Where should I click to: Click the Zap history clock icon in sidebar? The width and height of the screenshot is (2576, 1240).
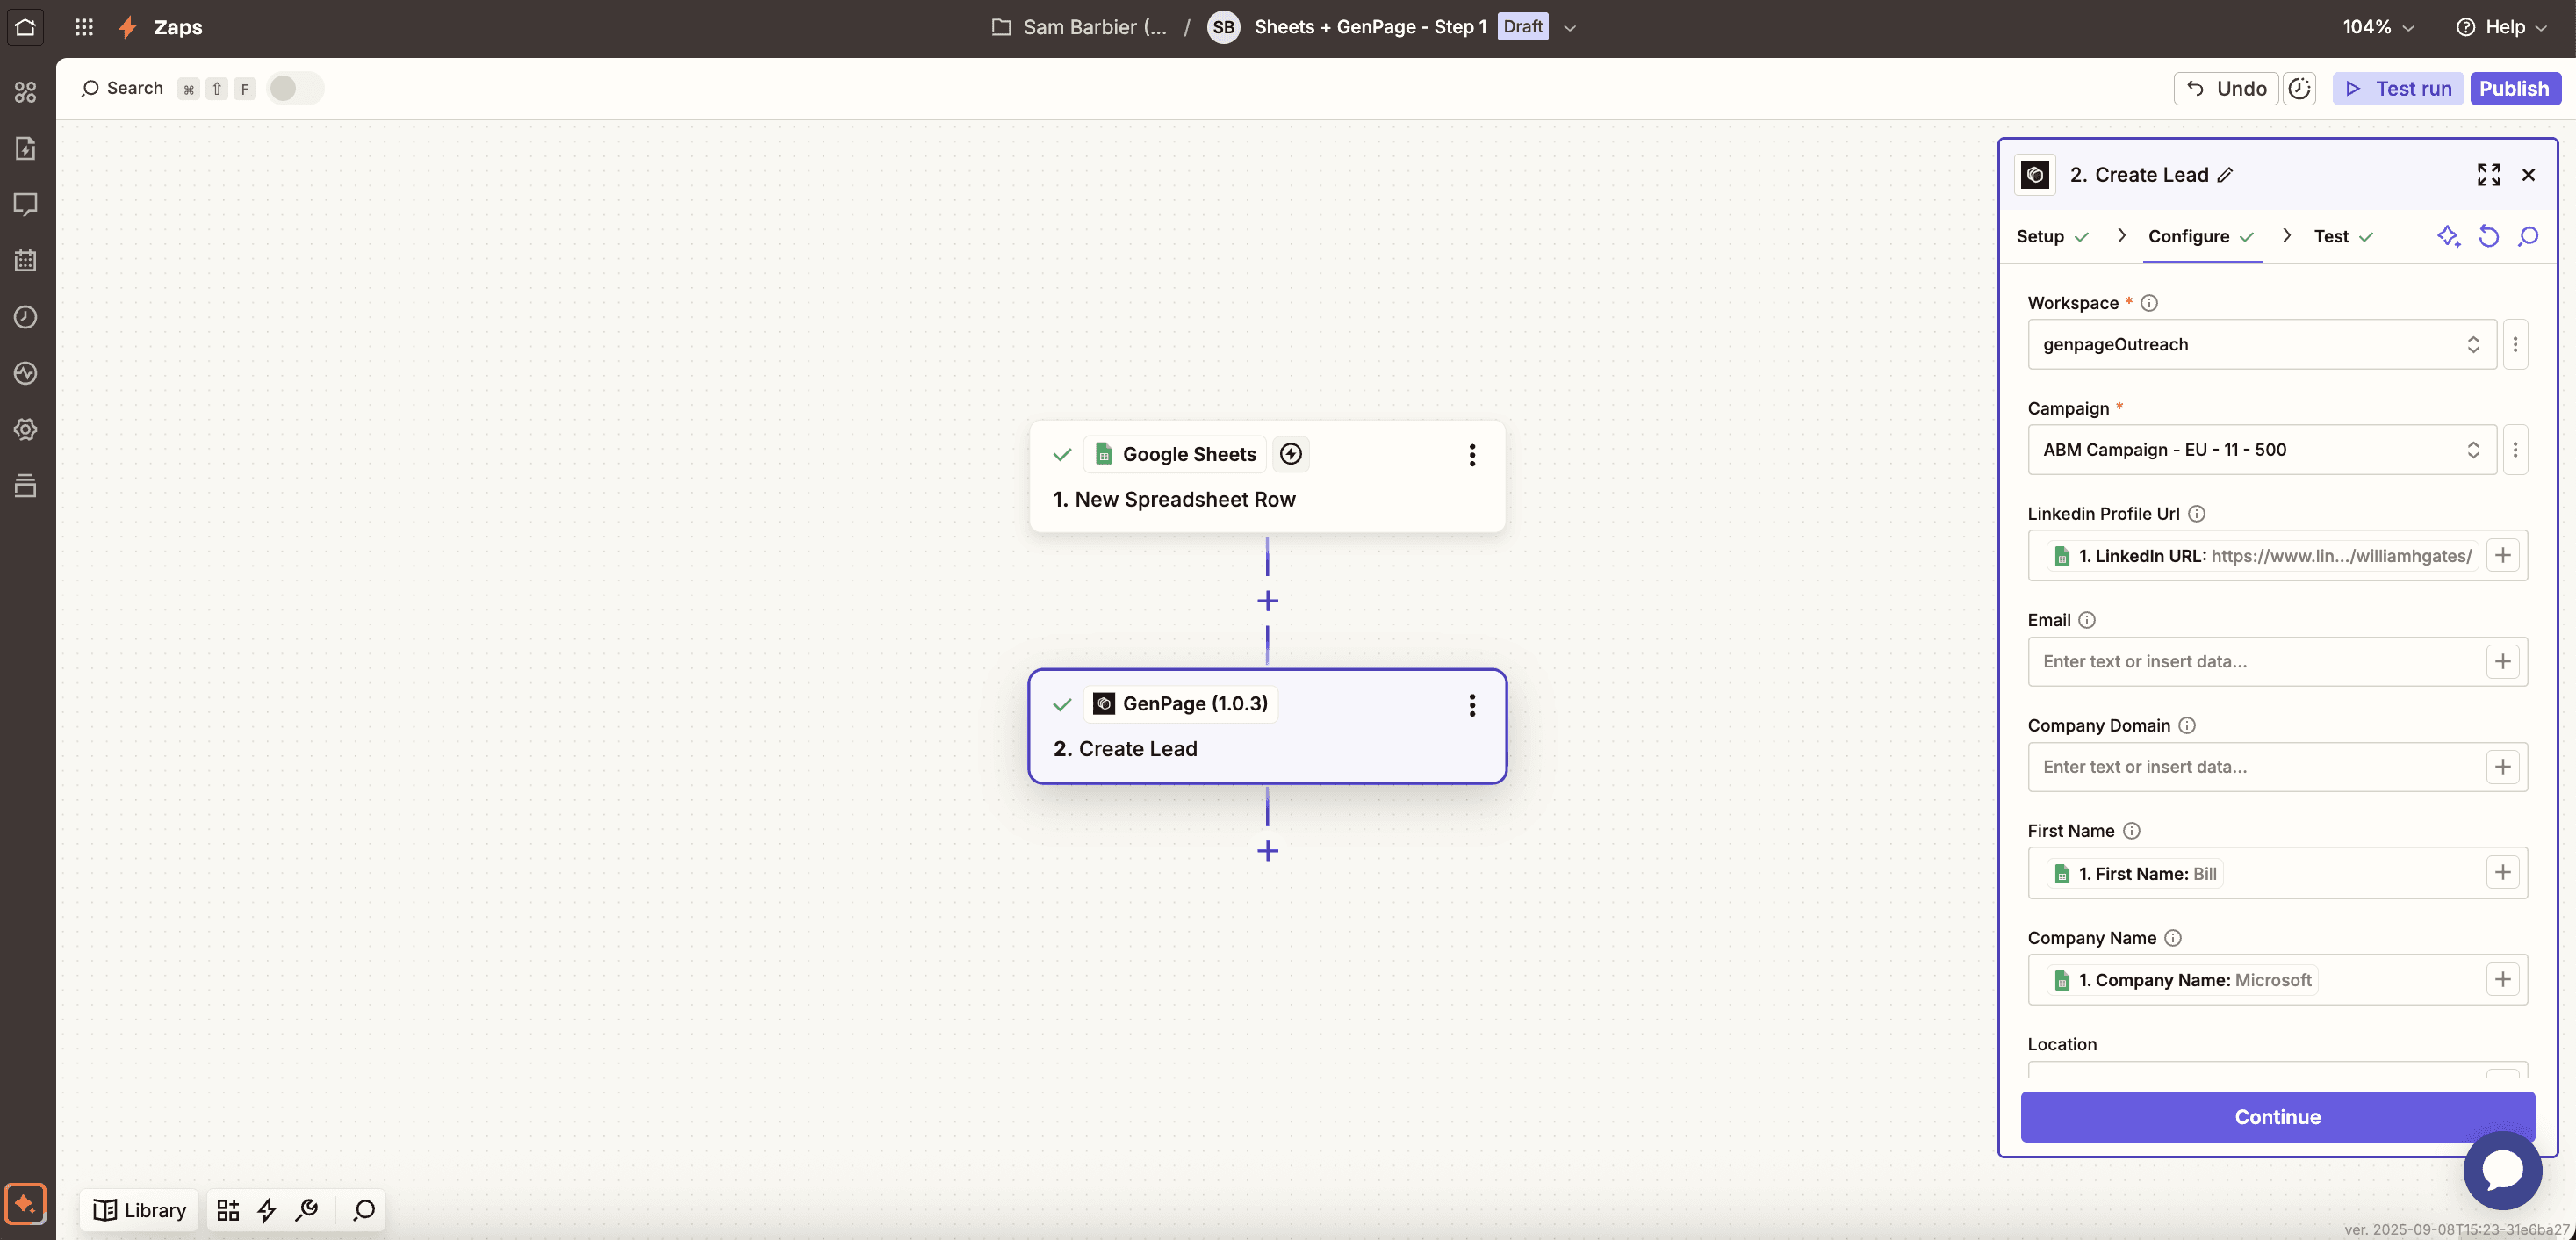coord(25,317)
